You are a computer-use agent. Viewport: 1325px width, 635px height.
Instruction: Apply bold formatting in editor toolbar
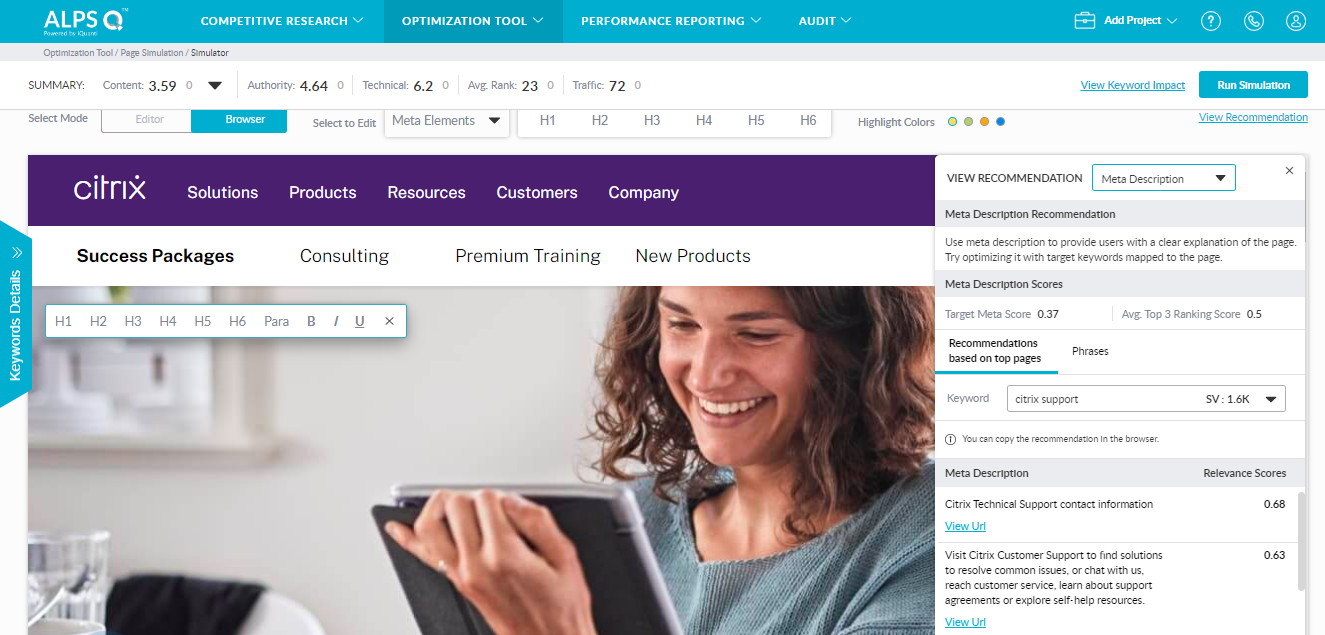311,321
